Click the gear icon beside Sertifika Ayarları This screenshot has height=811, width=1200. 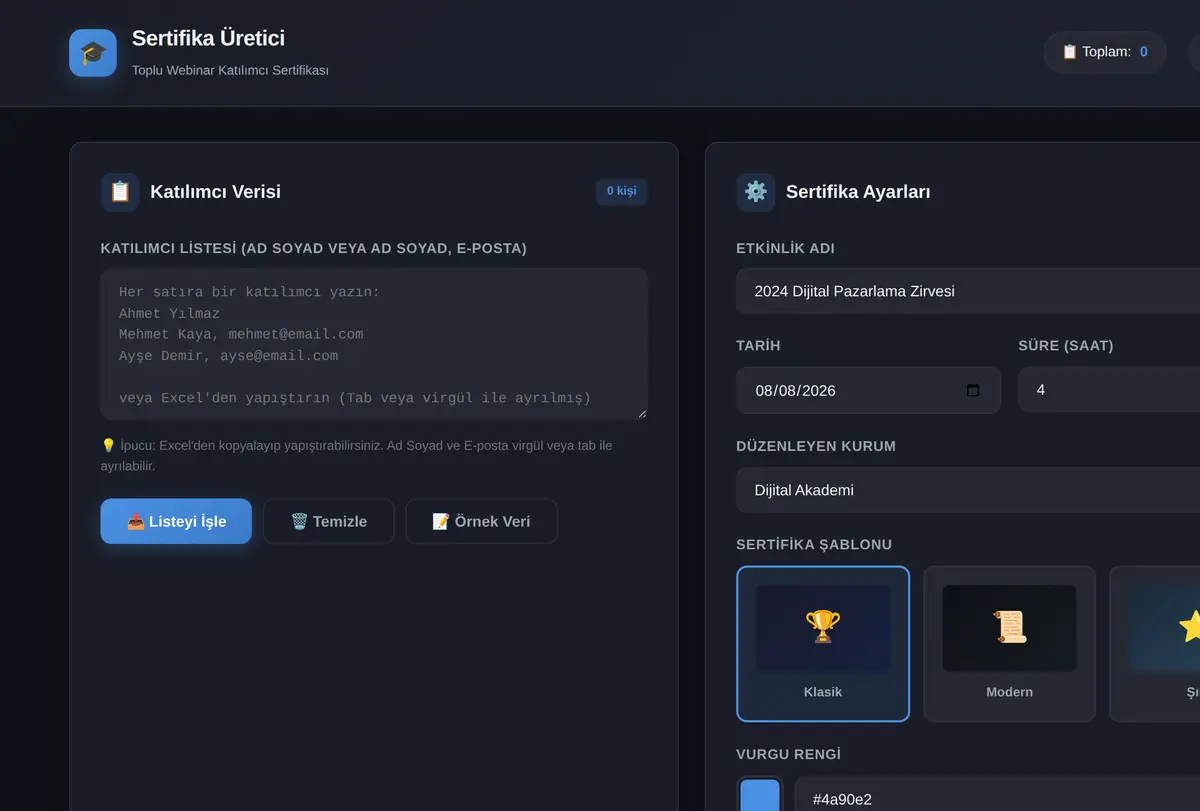[x=755, y=192]
